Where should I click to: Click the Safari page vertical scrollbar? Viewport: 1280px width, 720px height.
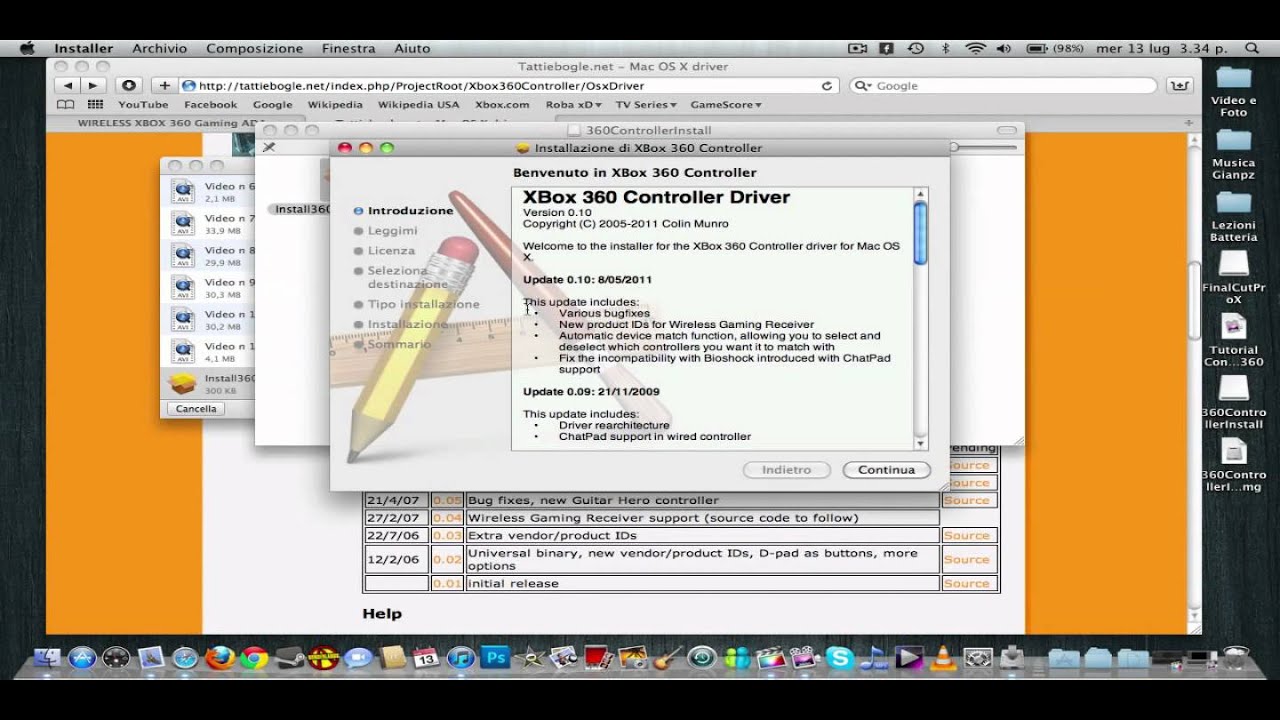coord(1194,302)
